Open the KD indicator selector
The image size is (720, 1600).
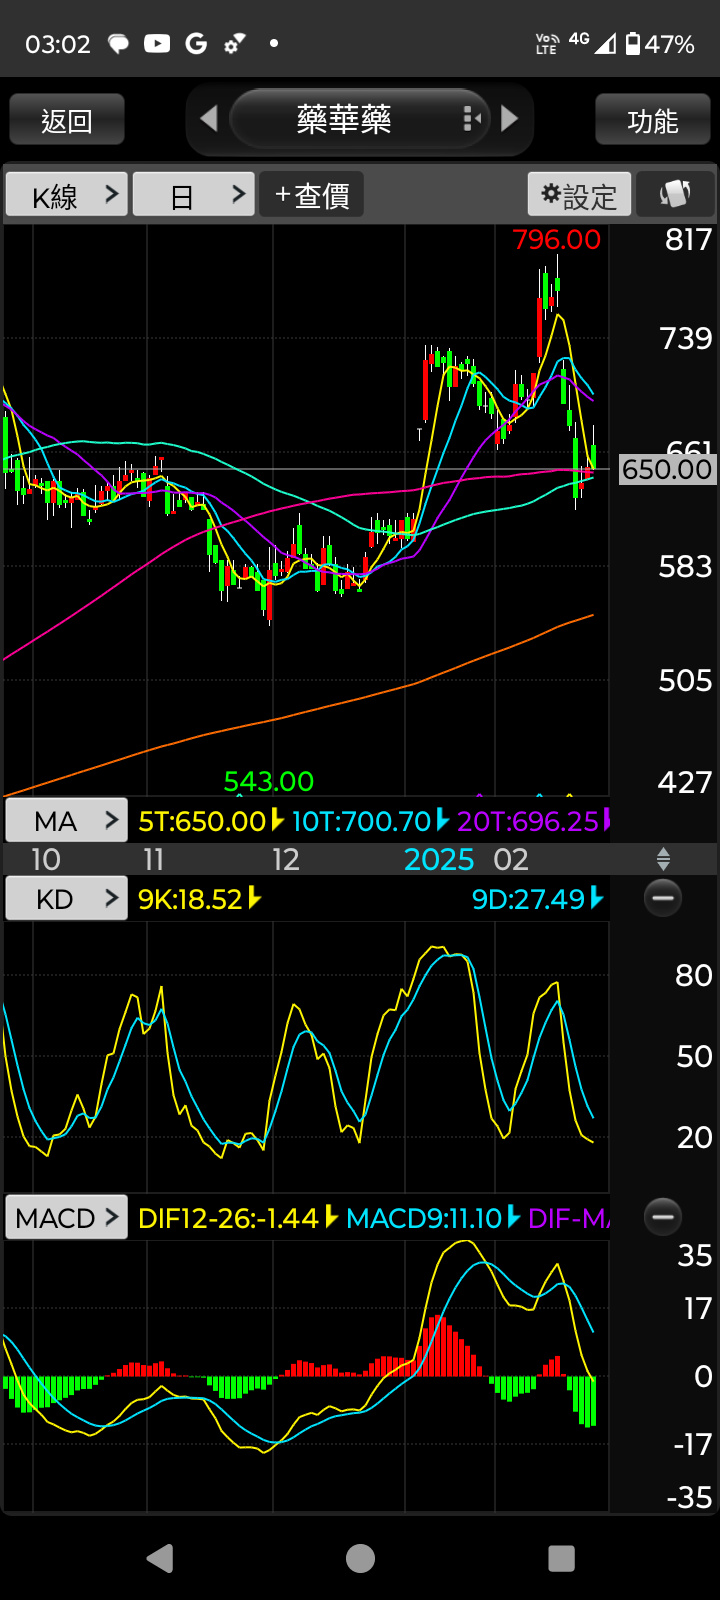click(x=66, y=899)
